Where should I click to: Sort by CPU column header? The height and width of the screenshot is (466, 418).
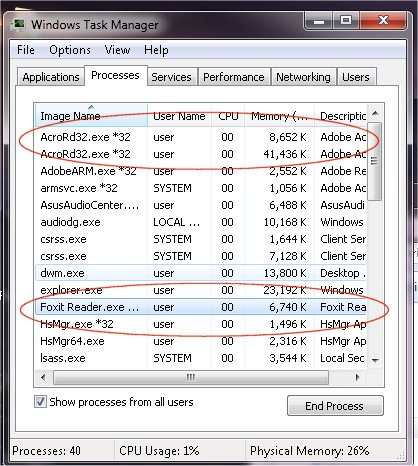click(x=228, y=116)
